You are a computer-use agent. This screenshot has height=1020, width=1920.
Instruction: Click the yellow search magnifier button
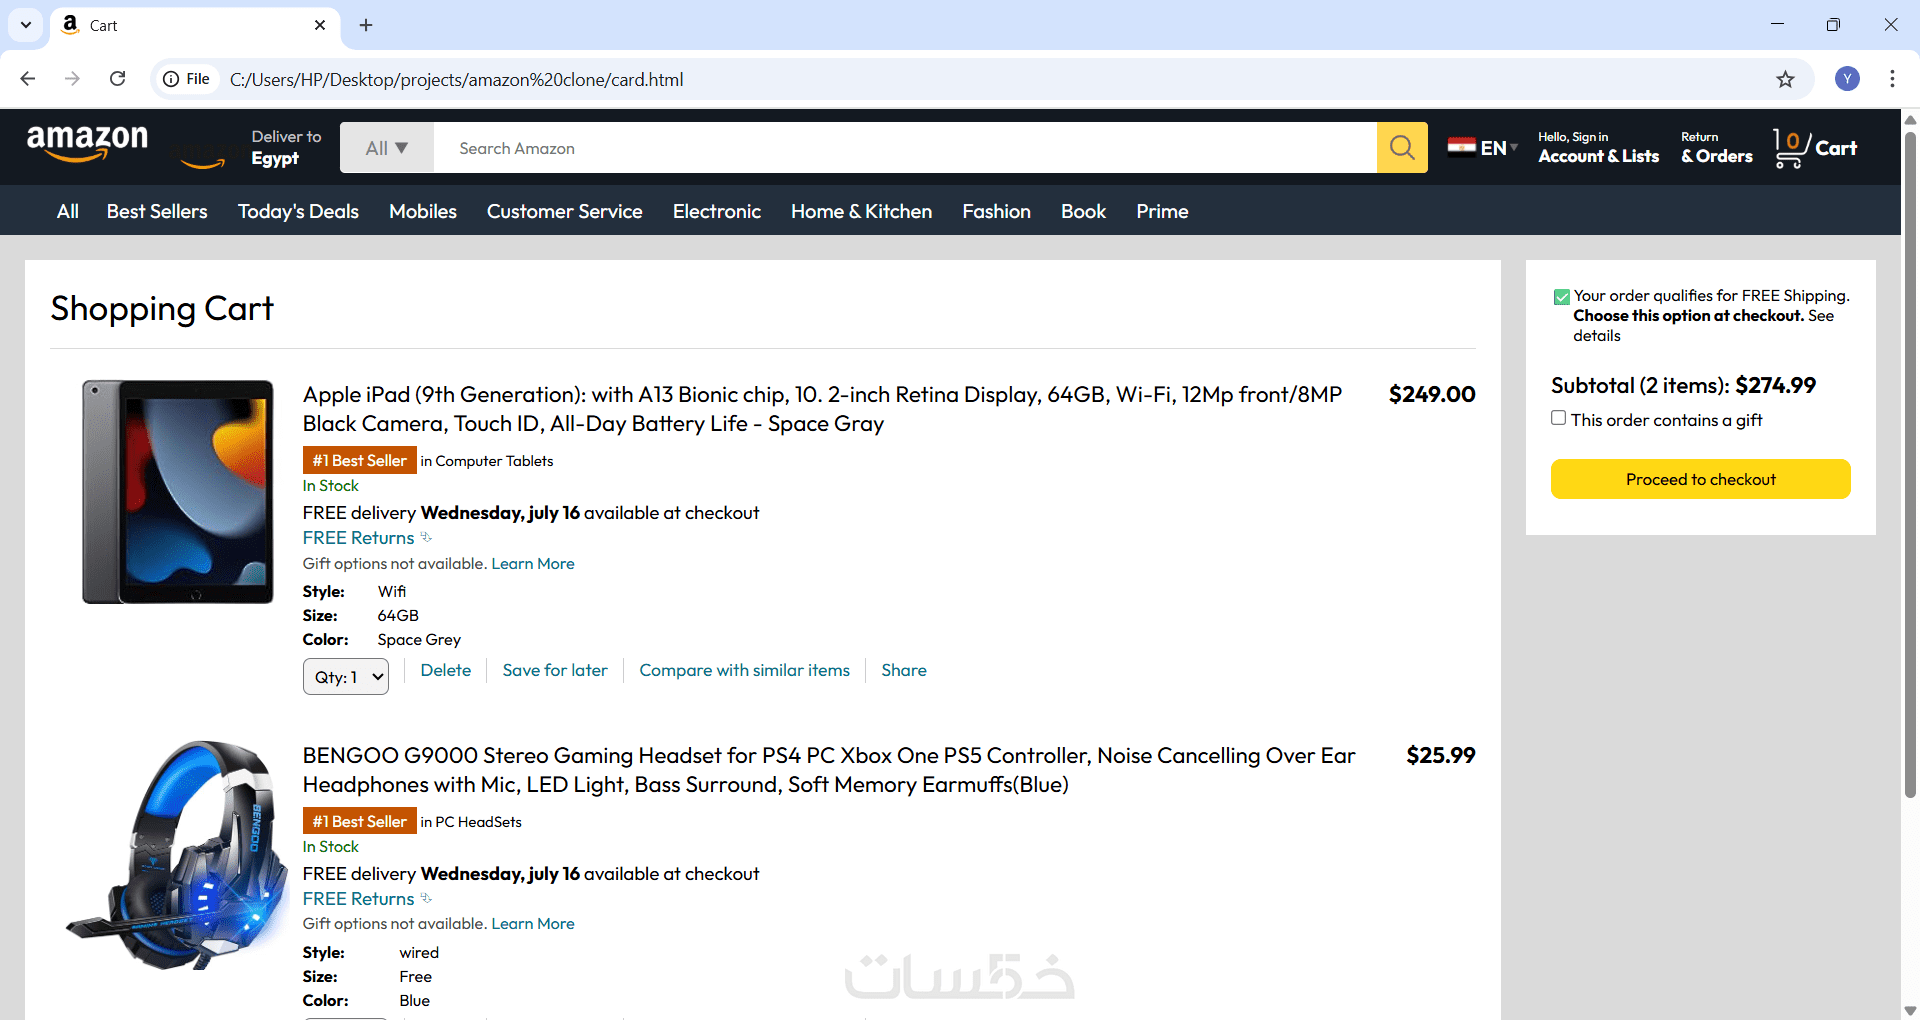click(x=1402, y=148)
